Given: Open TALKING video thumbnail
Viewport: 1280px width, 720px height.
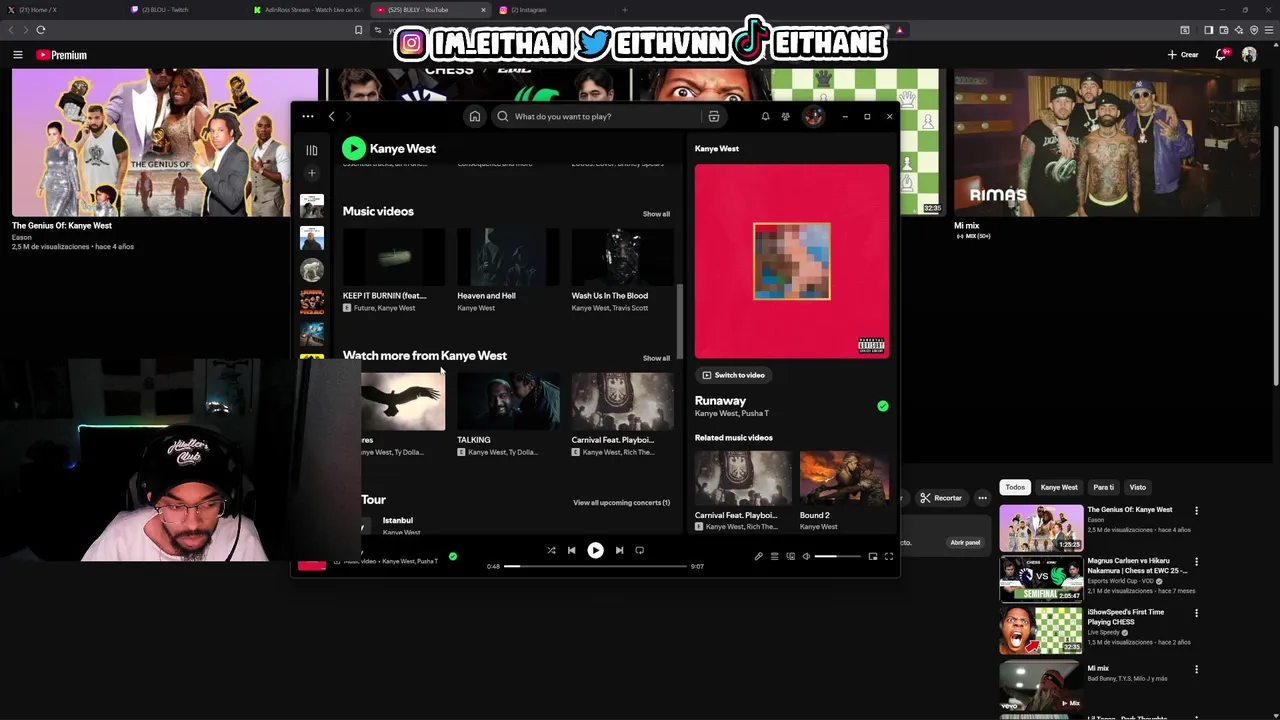Looking at the screenshot, I should tap(508, 402).
